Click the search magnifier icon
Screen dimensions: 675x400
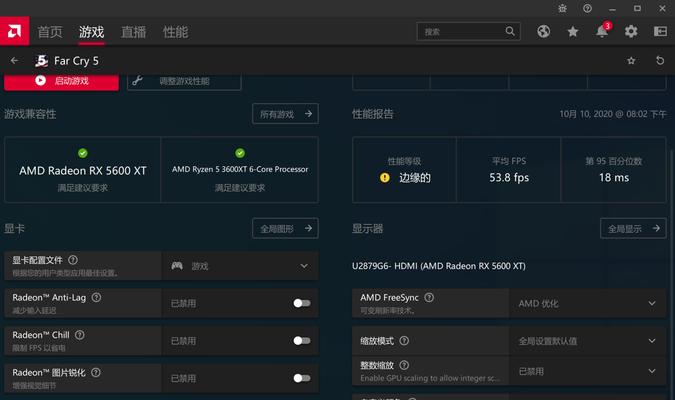(x=510, y=31)
